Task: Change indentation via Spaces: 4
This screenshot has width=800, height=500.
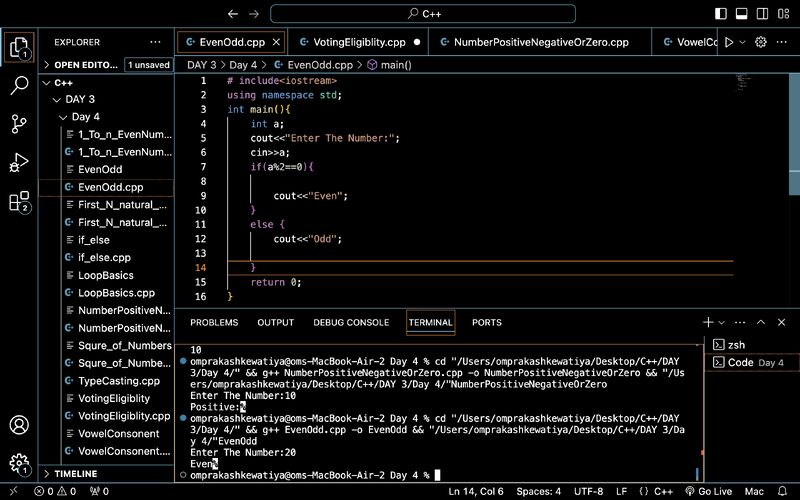Action: pyautogui.click(x=538, y=491)
